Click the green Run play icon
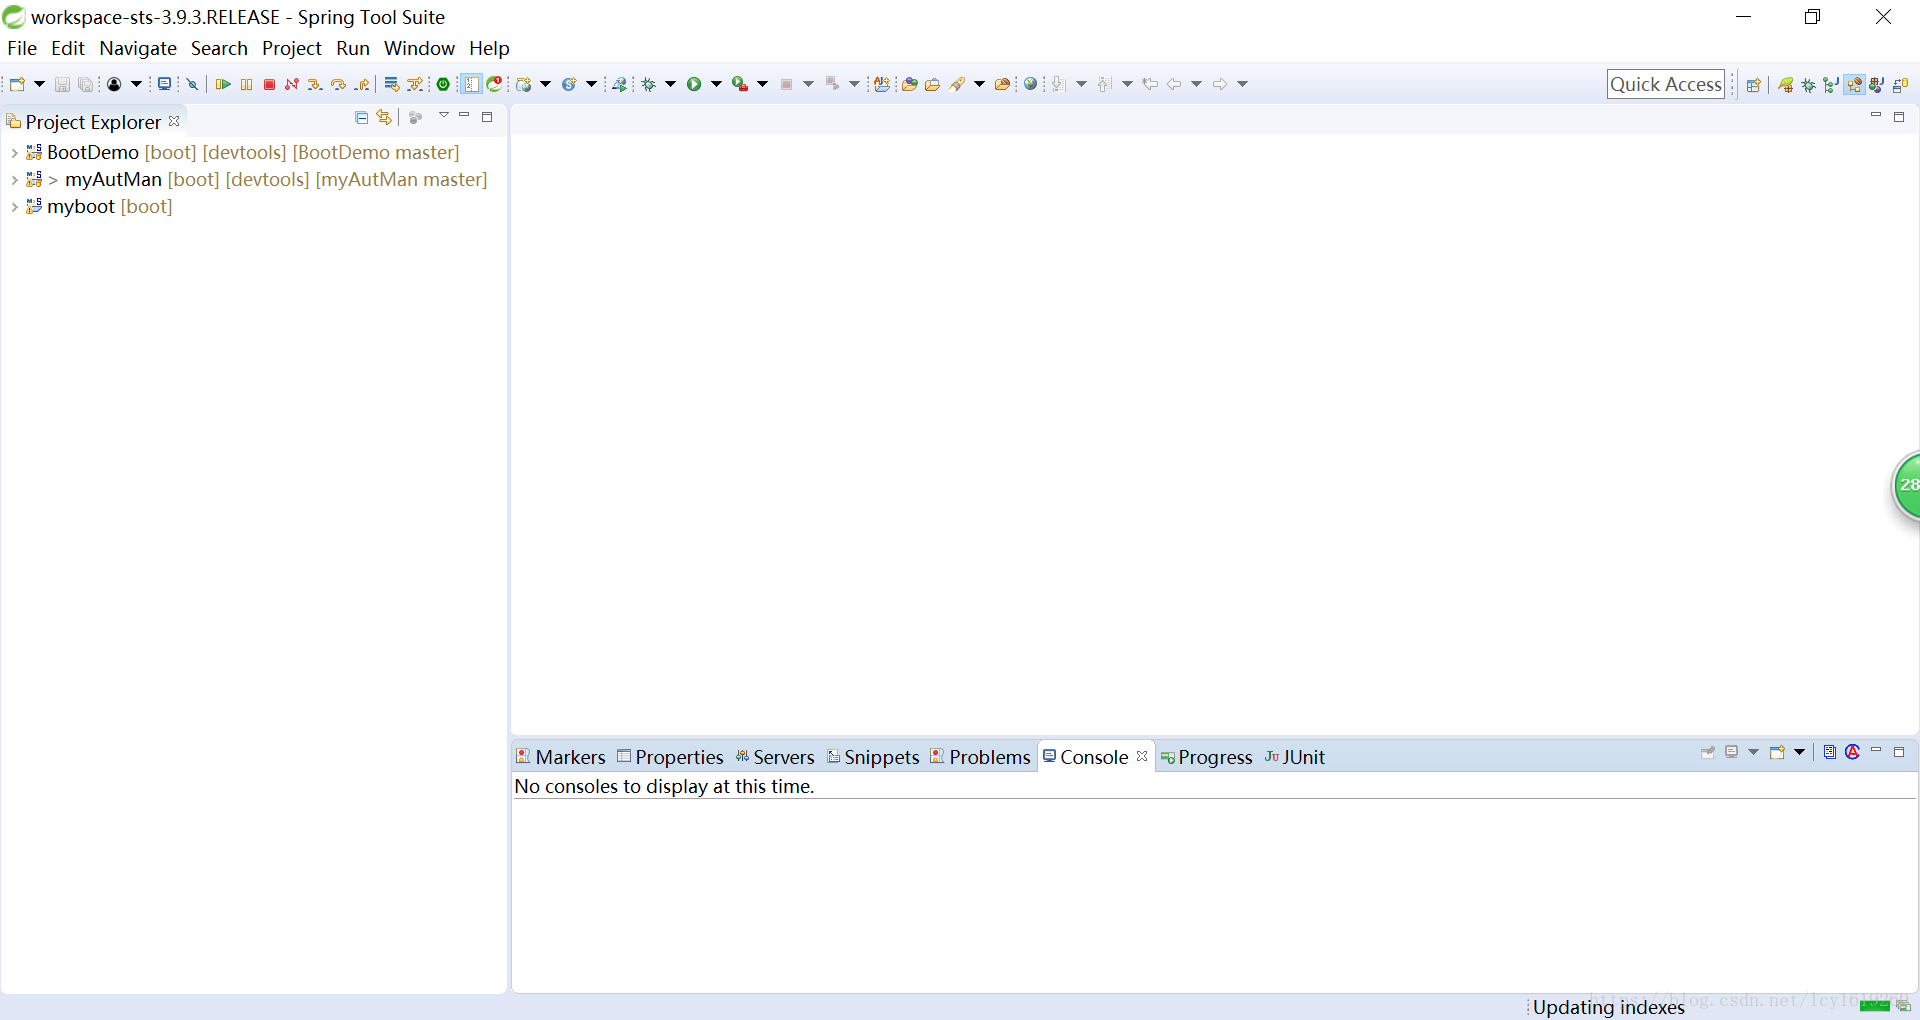Image resolution: width=1920 pixels, height=1020 pixels. point(694,84)
